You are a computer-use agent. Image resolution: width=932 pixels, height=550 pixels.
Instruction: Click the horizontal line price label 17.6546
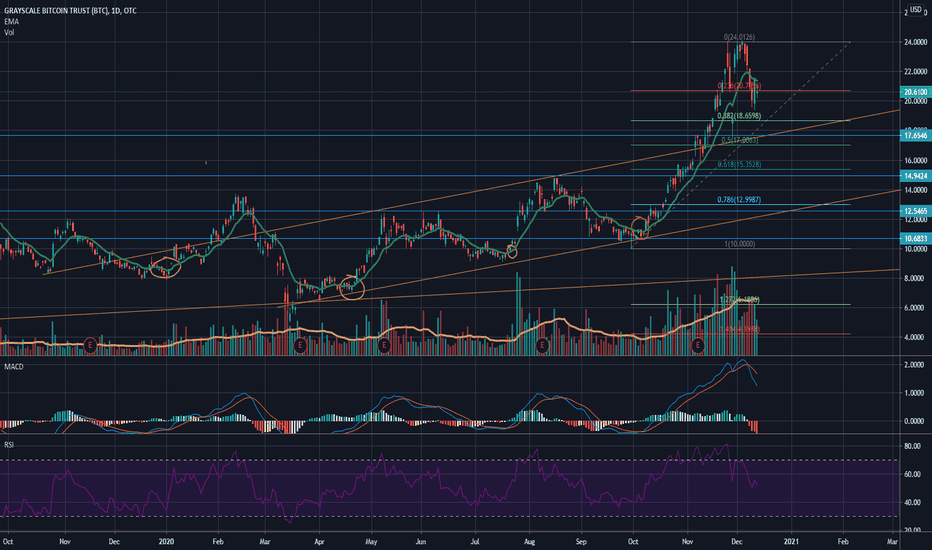tap(915, 136)
